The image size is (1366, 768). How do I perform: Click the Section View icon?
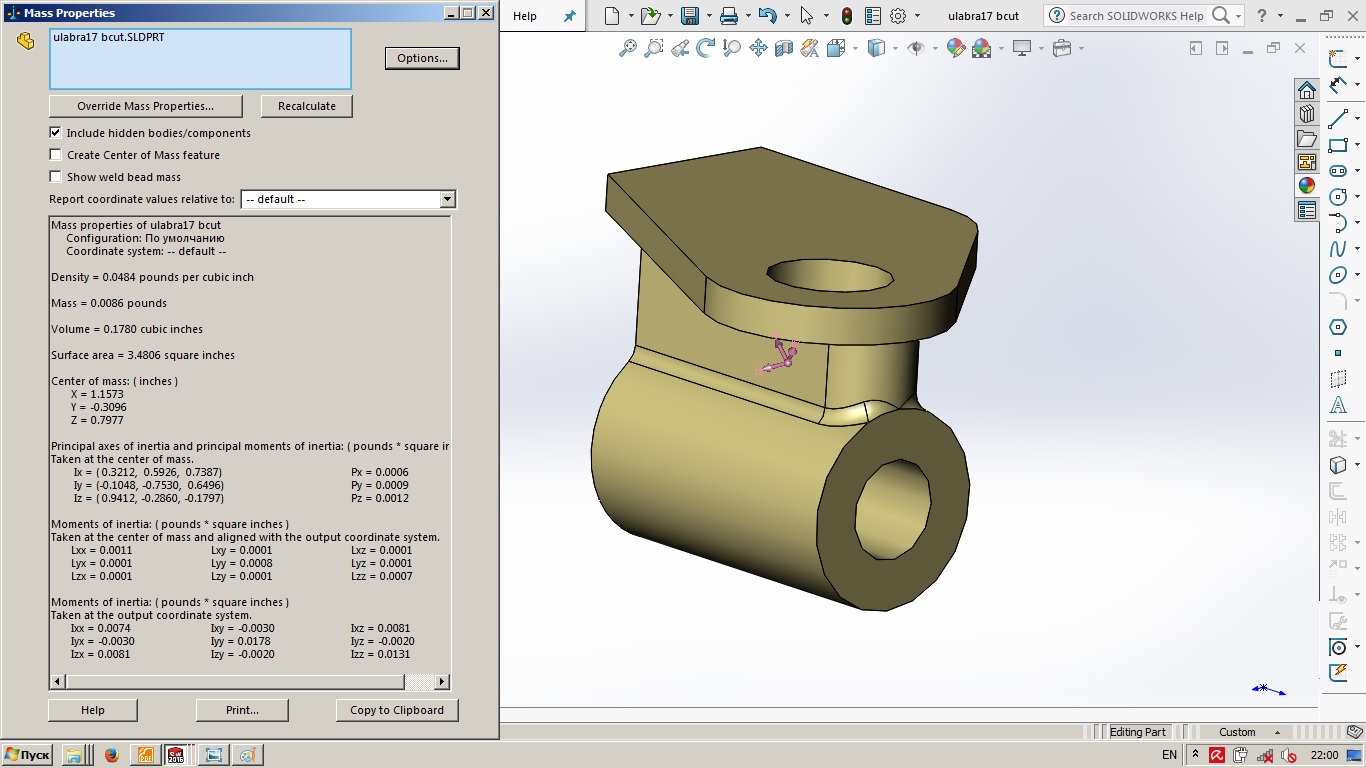point(784,47)
